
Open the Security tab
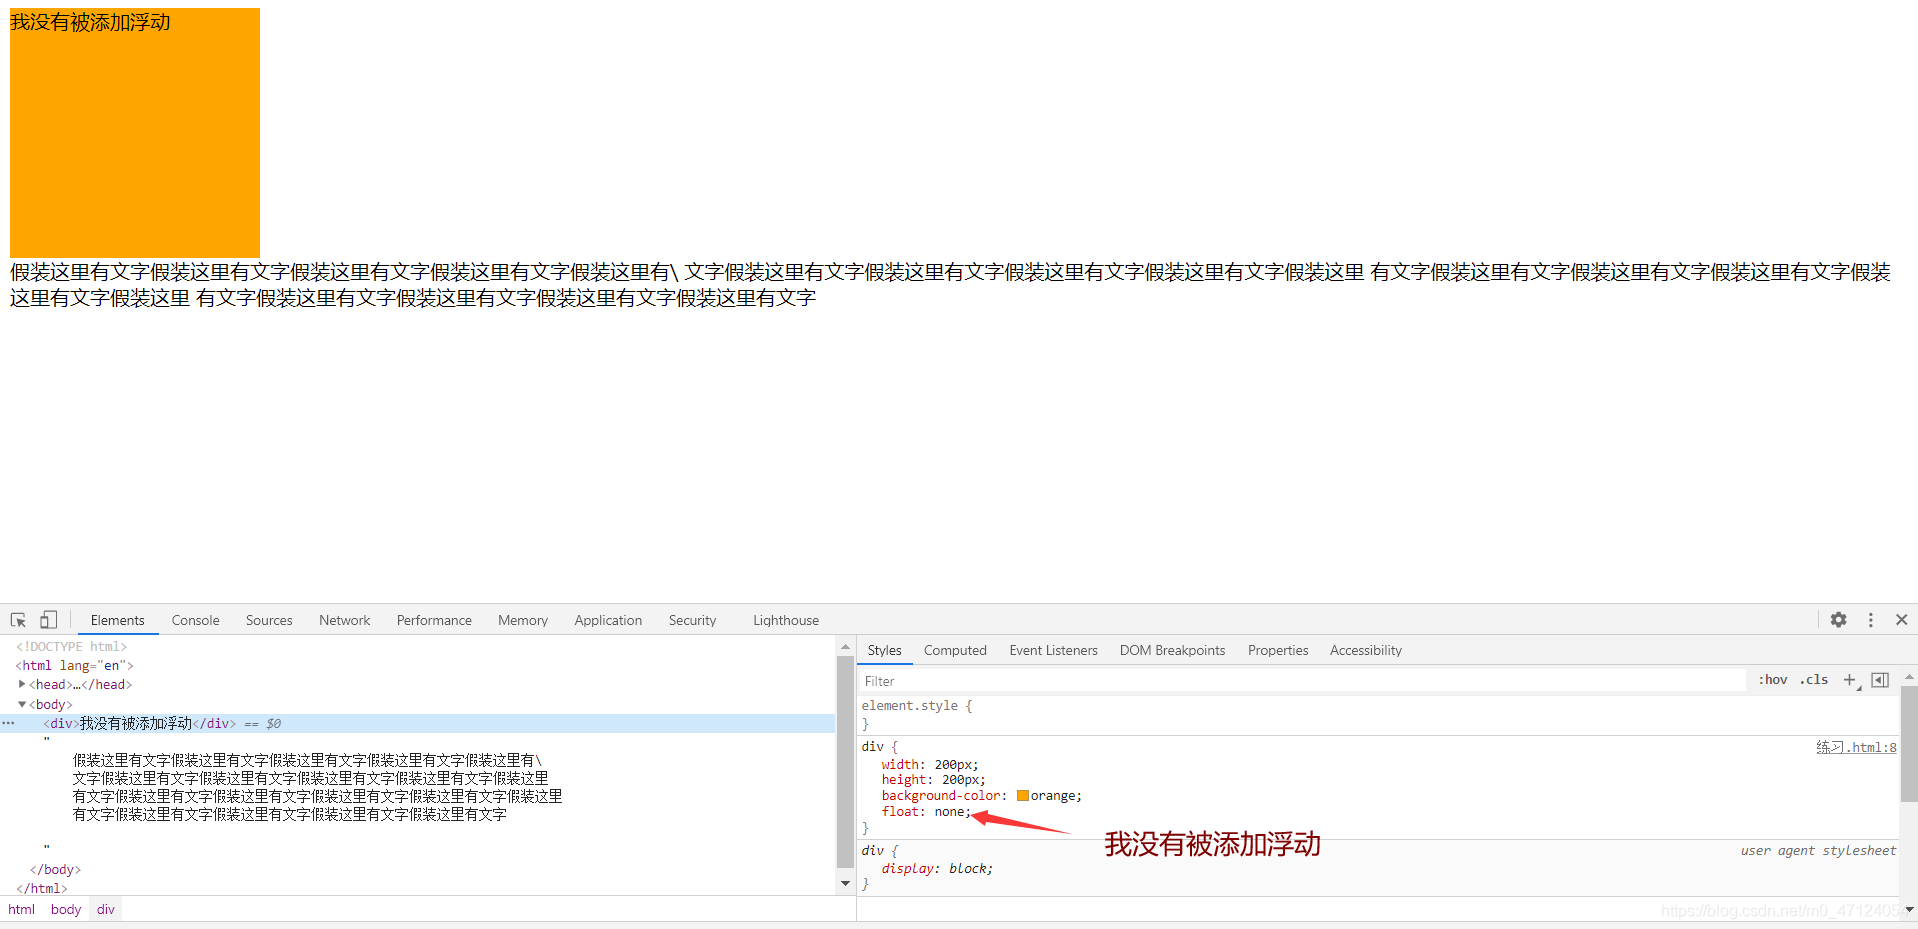tap(692, 620)
